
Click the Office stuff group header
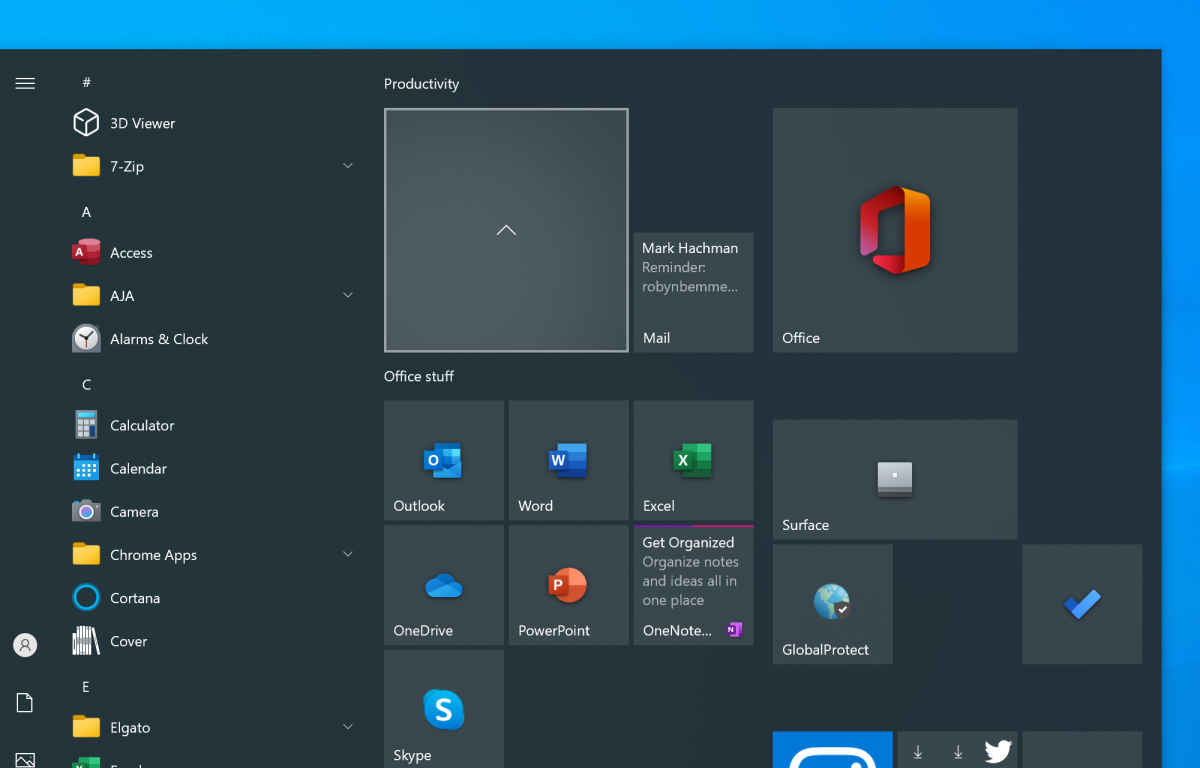[x=419, y=376]
